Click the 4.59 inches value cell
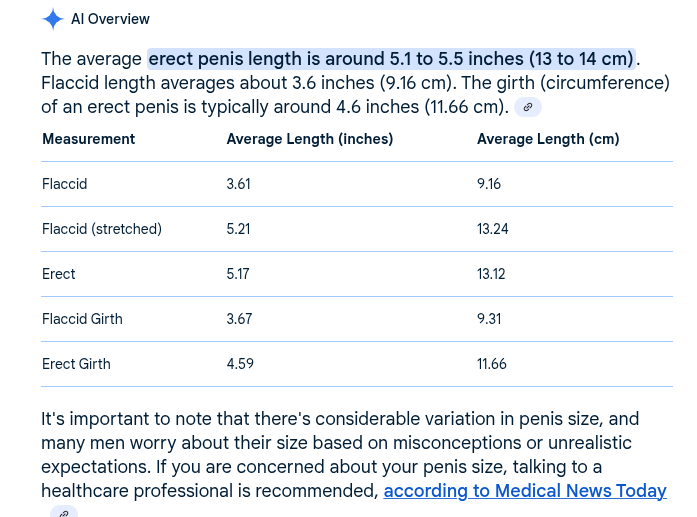 tap(240, 364)
